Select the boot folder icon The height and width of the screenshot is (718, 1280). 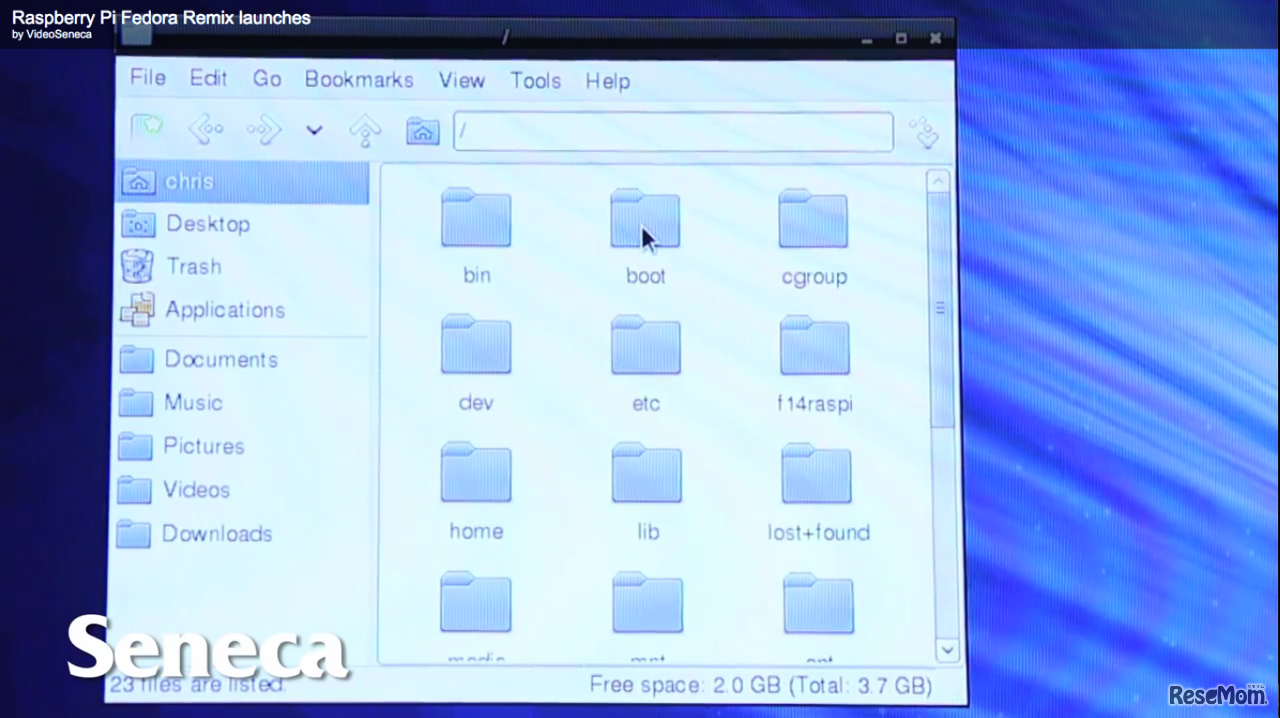click(645, 218)
